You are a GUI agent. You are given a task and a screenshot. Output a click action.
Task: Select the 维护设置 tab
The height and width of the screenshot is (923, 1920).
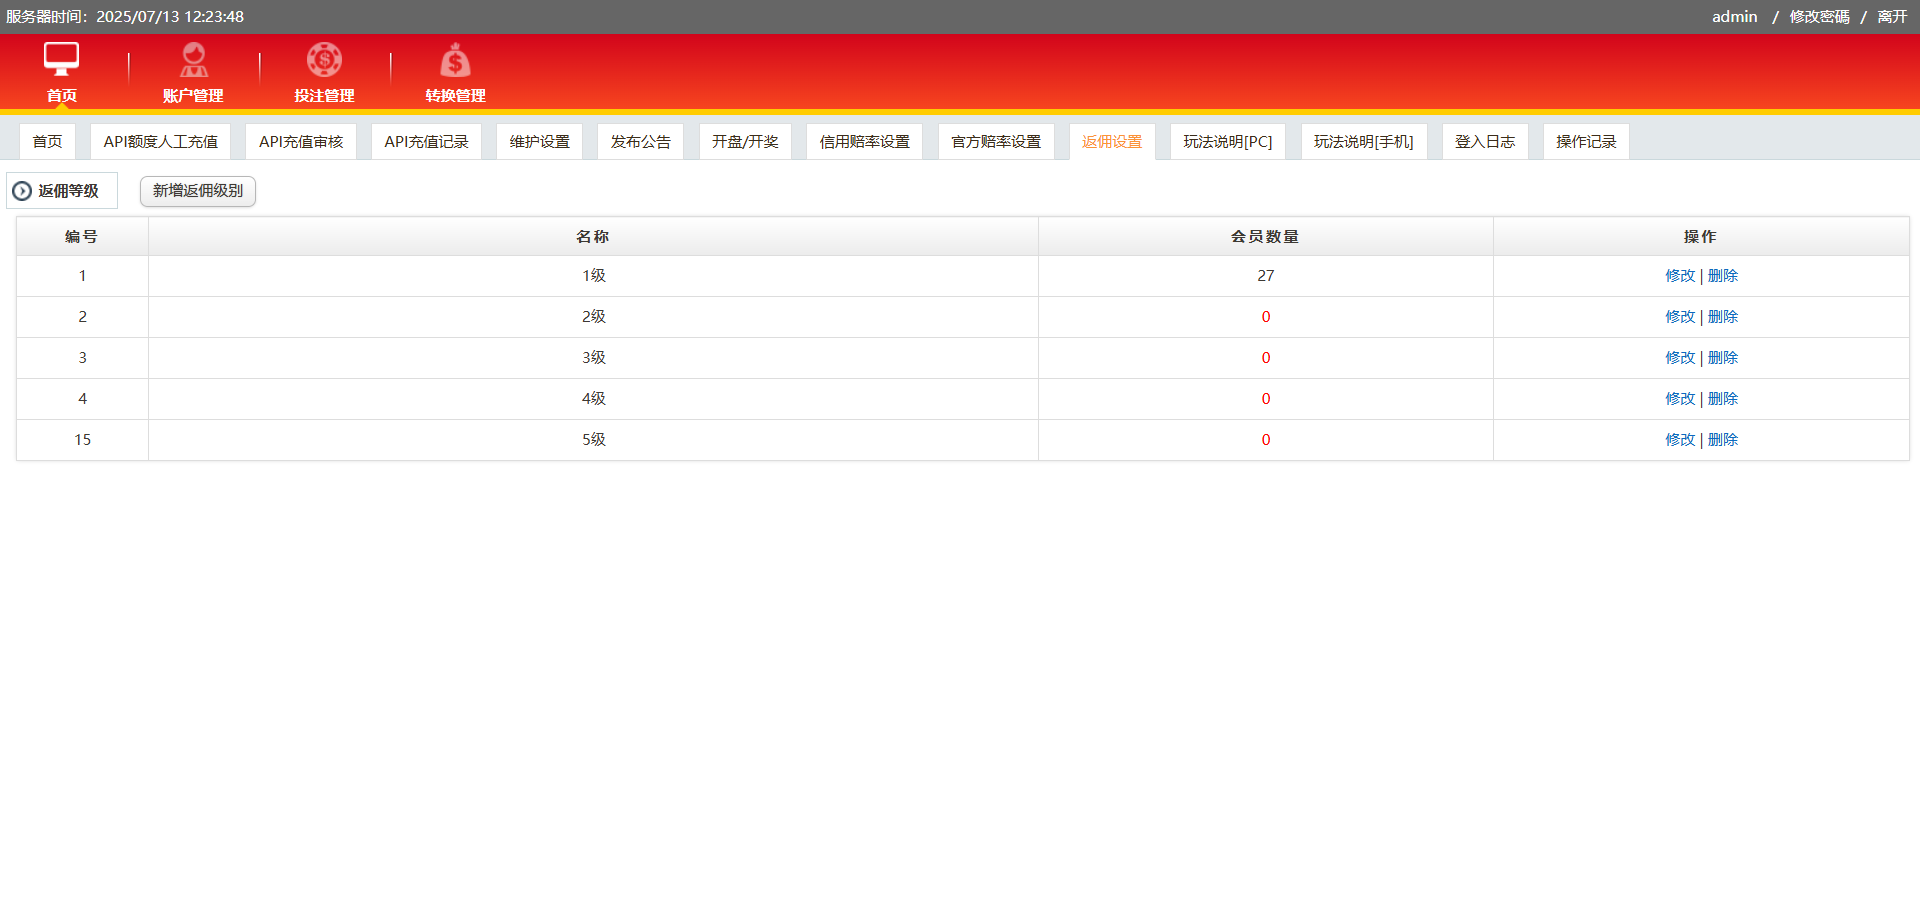pyautogui.click(x=539, y=142)
